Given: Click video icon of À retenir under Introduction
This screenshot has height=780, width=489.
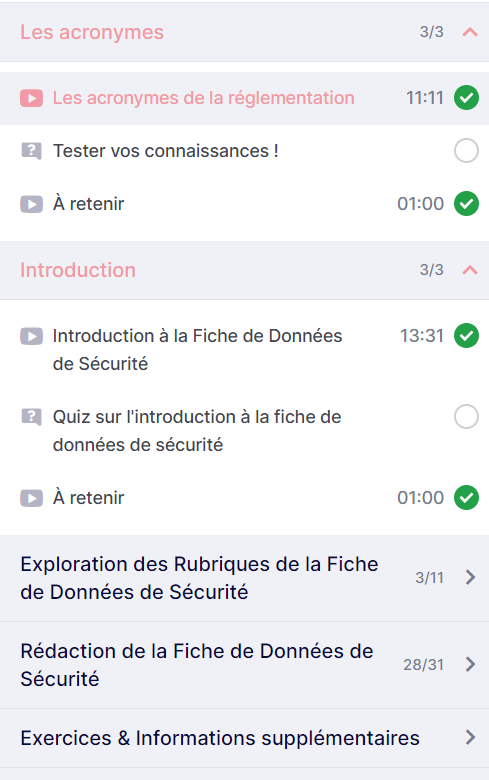Looking at the screenshot, I should click(31, 498).
